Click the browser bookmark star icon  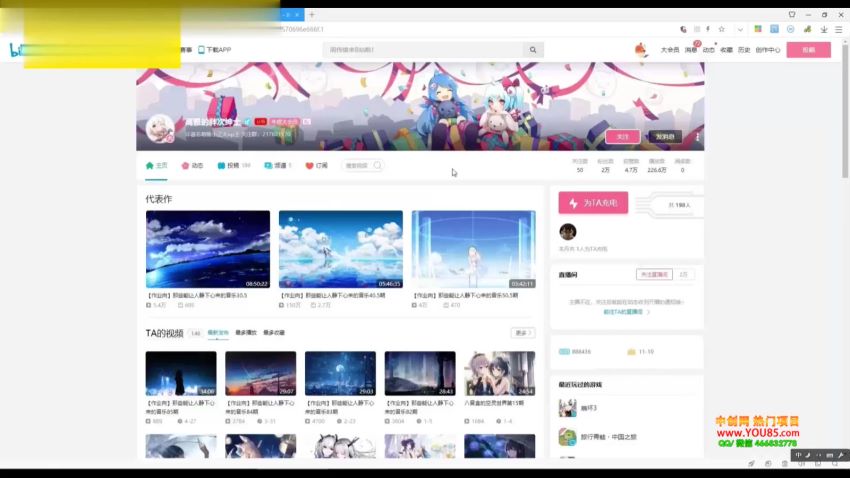pyautogui.click(x=722, y=29)
